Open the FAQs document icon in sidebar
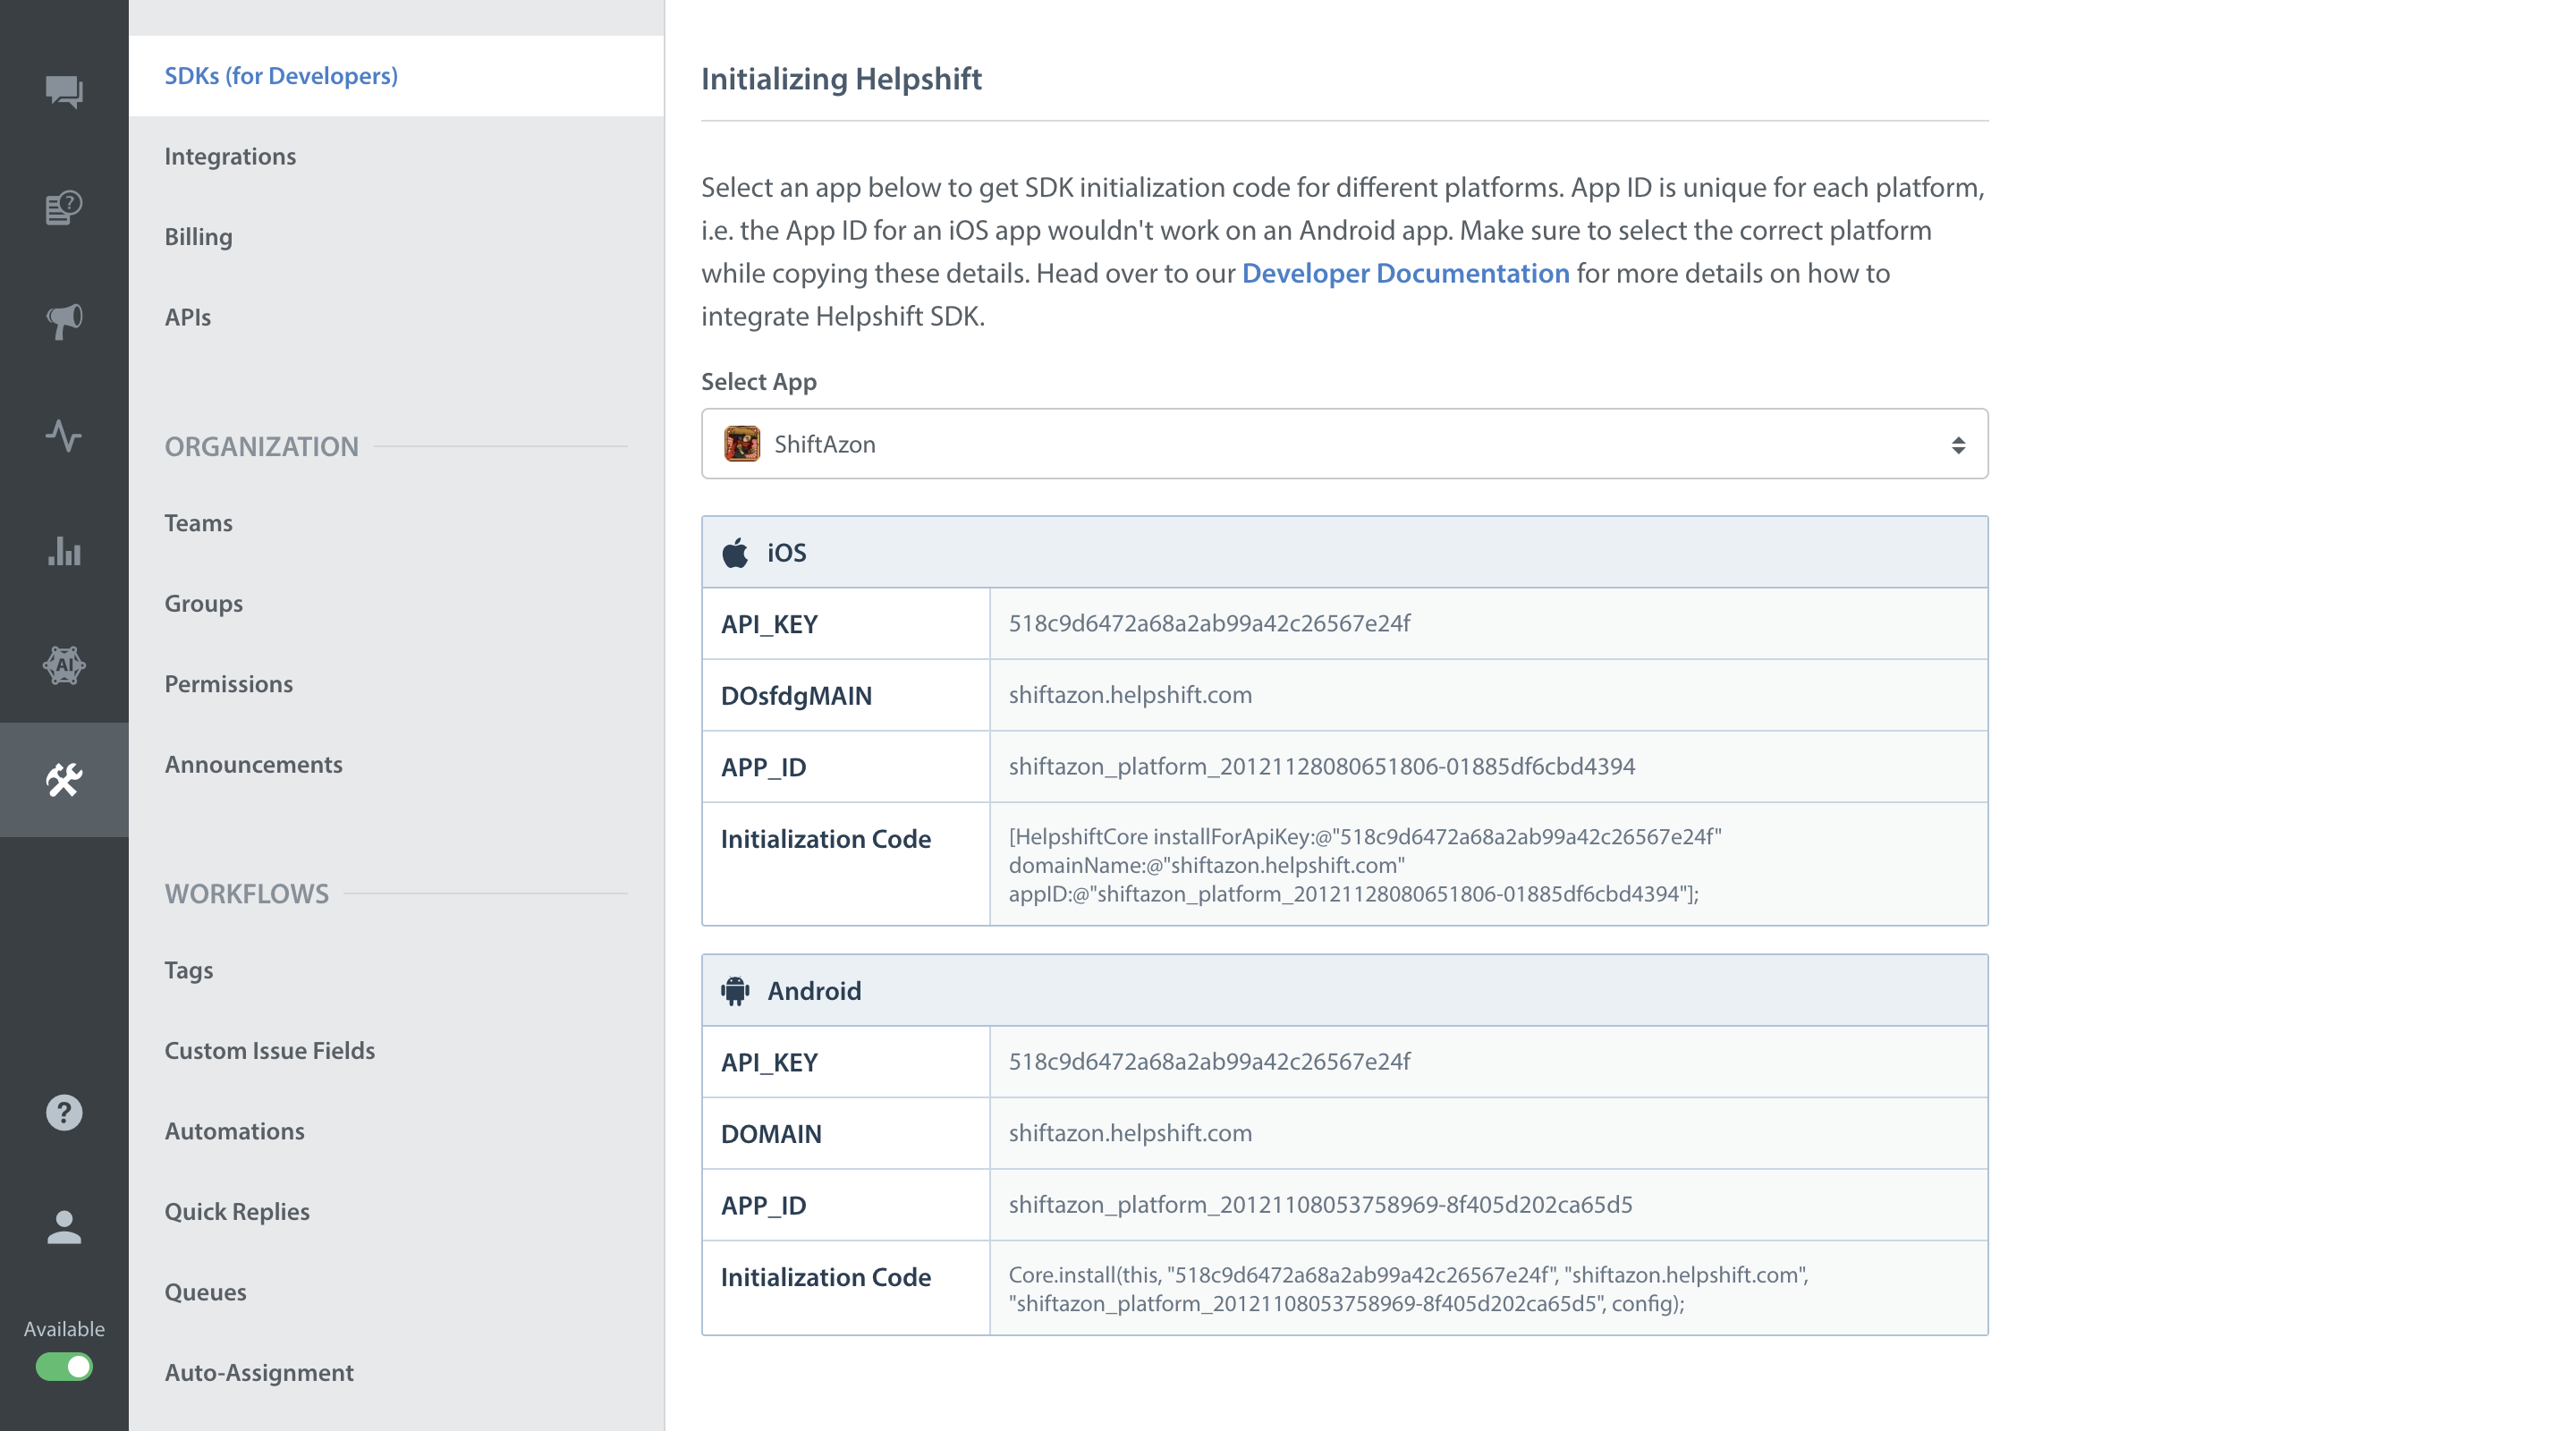 pos(64,207)
